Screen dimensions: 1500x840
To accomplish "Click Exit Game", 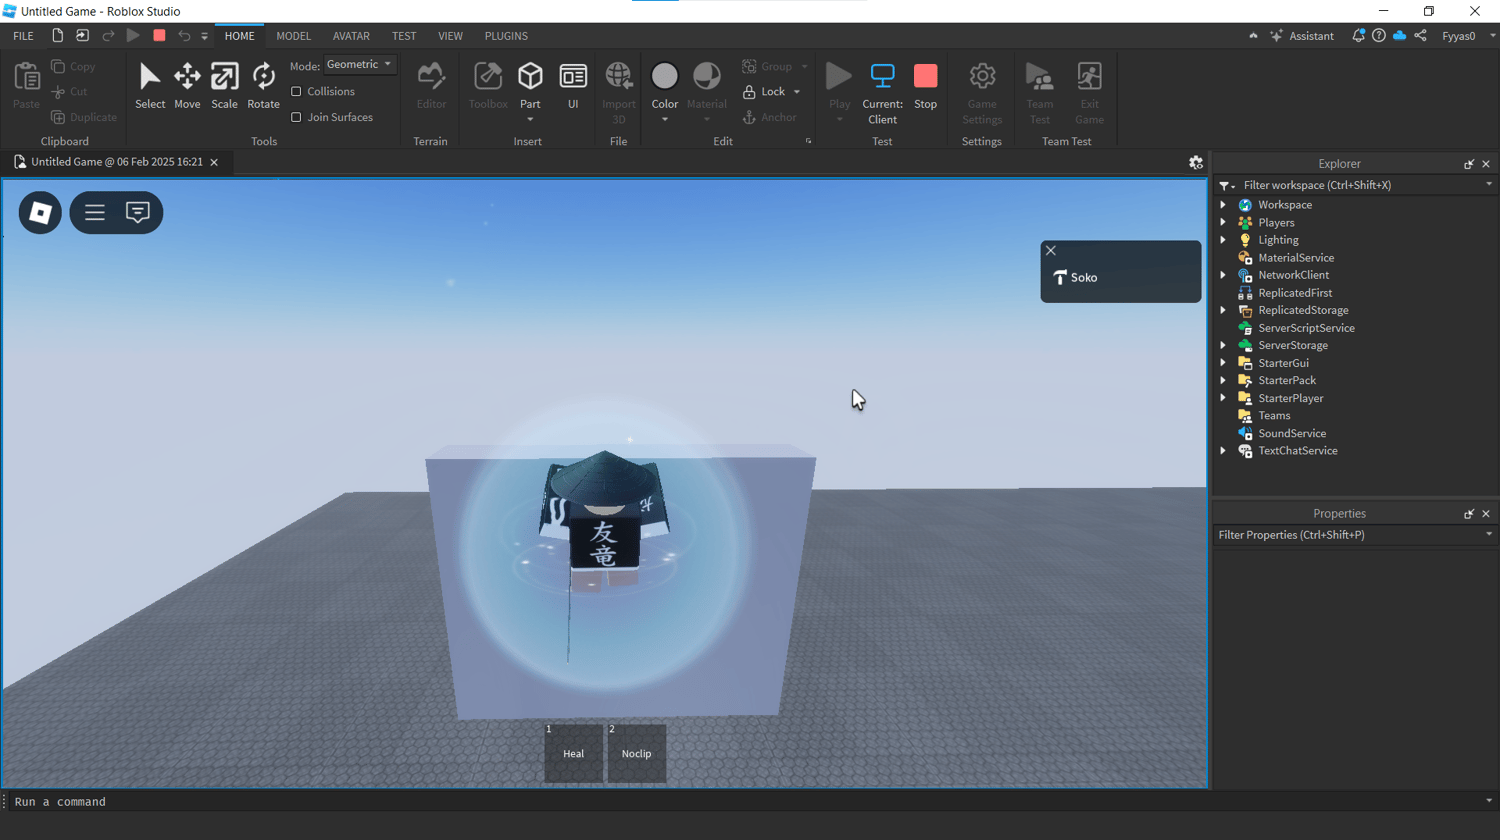I will pyautogui.click(x=1089, y=92).
